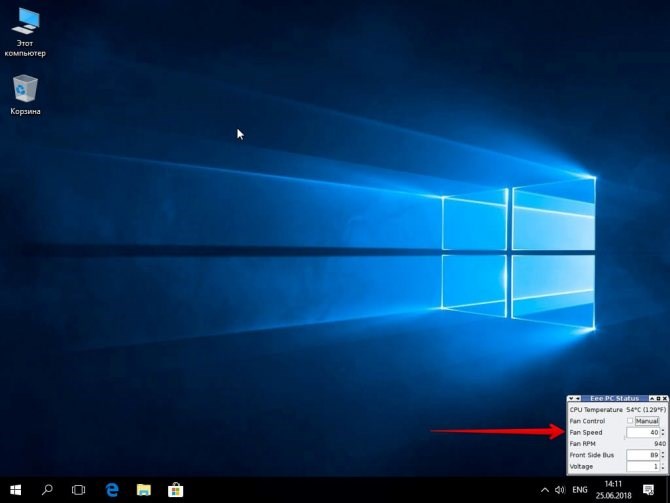Launch Microsoft Edge from taskbar
This screenshot has height=503, width=670.
[112, 490]
